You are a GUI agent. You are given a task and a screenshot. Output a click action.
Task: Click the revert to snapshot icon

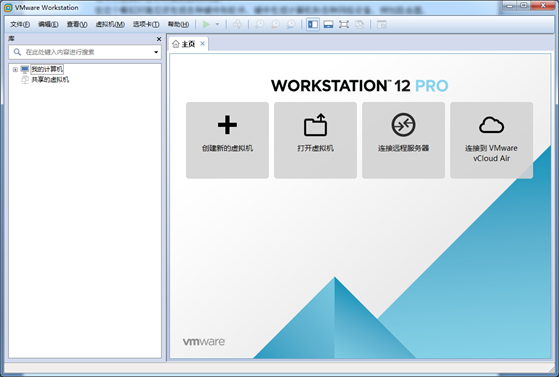[x=275, y=24]
